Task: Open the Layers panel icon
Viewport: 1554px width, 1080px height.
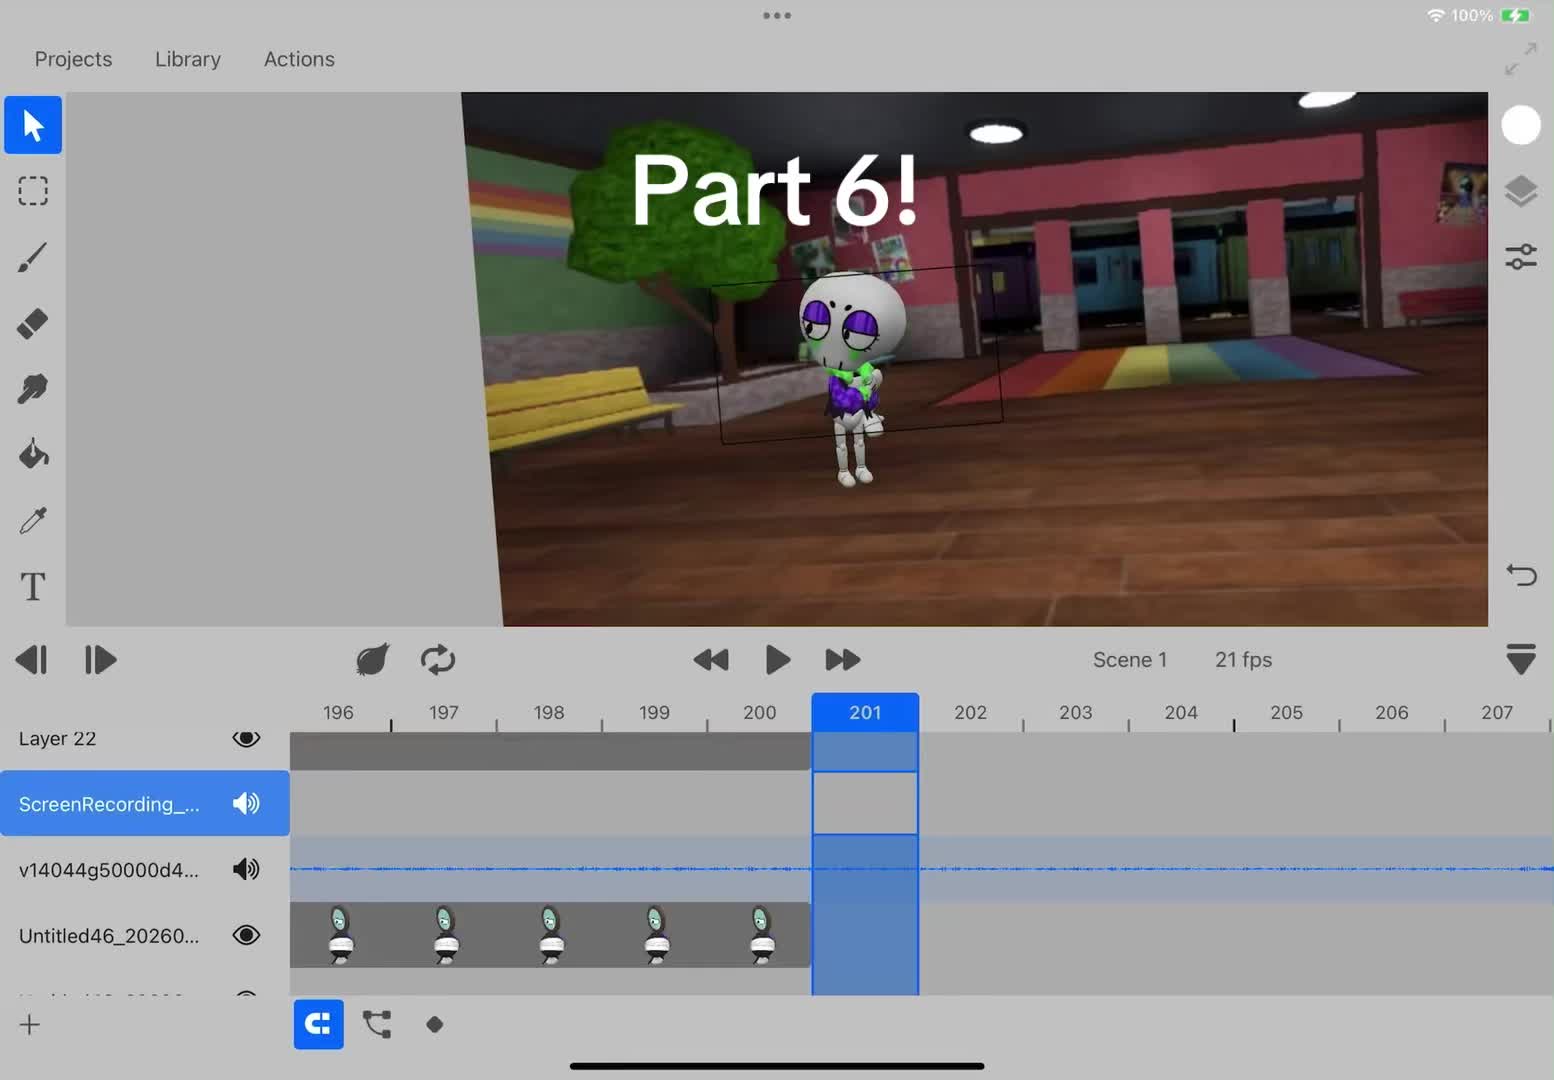Action: tap(1520, 191)
